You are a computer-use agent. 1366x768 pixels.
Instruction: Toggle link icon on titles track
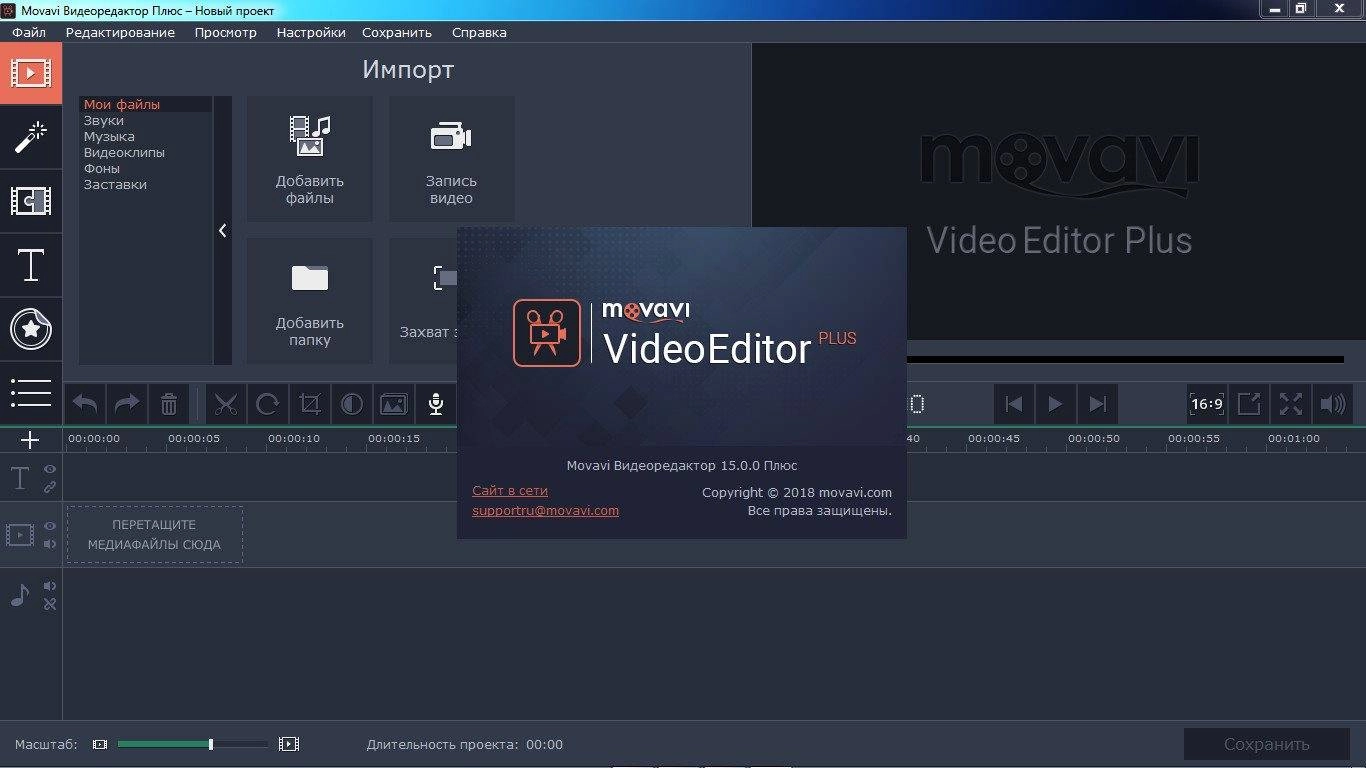[x=49, y=487]
